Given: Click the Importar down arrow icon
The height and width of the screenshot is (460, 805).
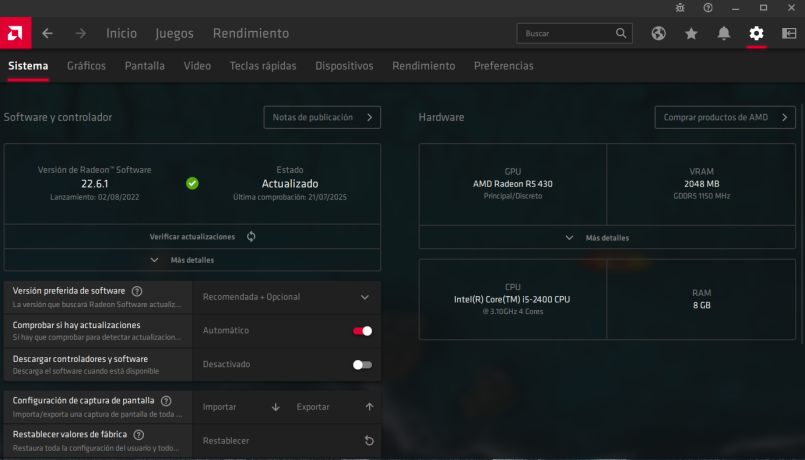Looking at the screenshot, I should point(275,407).
